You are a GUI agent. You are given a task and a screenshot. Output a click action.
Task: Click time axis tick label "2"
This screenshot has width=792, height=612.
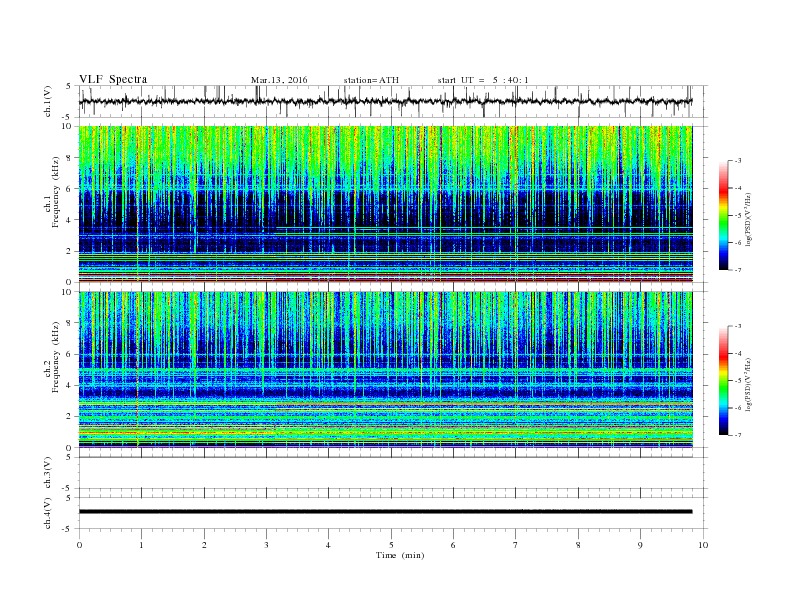(x=204, y=545)
